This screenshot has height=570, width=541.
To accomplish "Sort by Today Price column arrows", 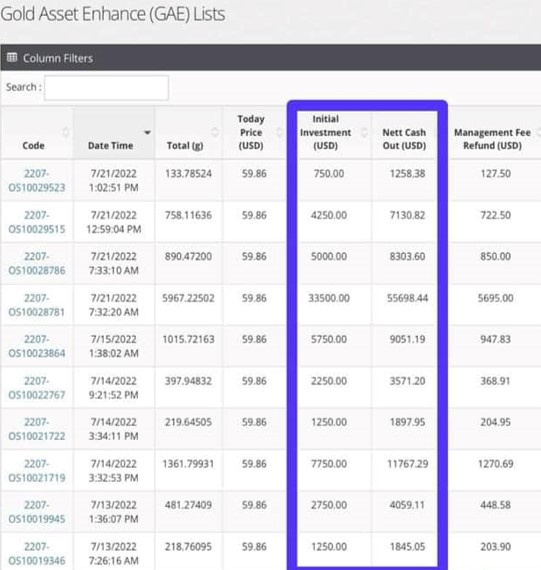I will coord(279,132).
